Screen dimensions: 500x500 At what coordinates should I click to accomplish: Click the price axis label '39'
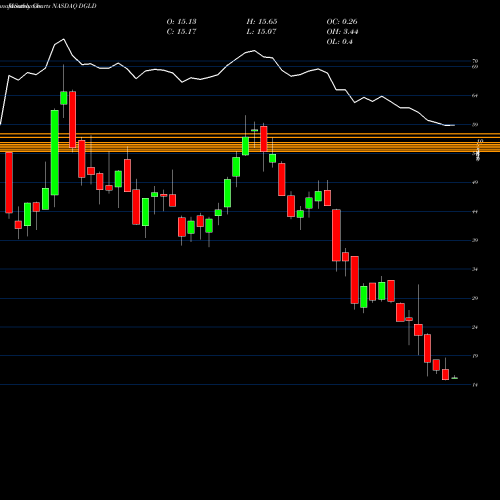click(x=475, y=240)
